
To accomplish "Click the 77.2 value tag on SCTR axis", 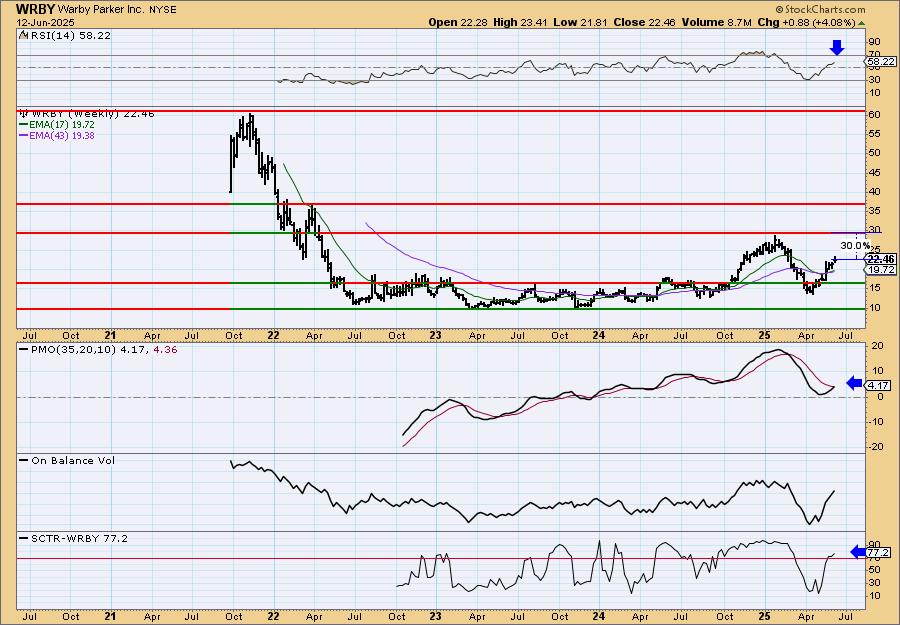I will click(x=879, y=553).
